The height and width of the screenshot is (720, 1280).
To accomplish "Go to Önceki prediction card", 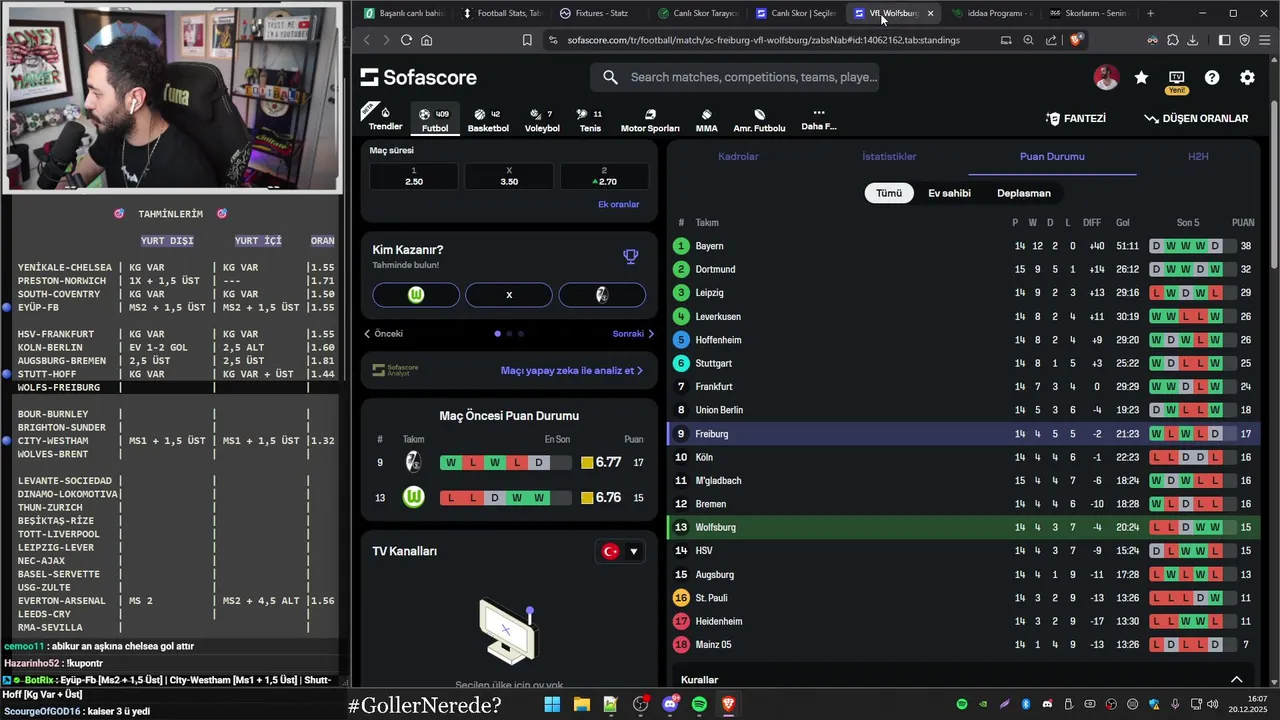I will tap(384, 334).
